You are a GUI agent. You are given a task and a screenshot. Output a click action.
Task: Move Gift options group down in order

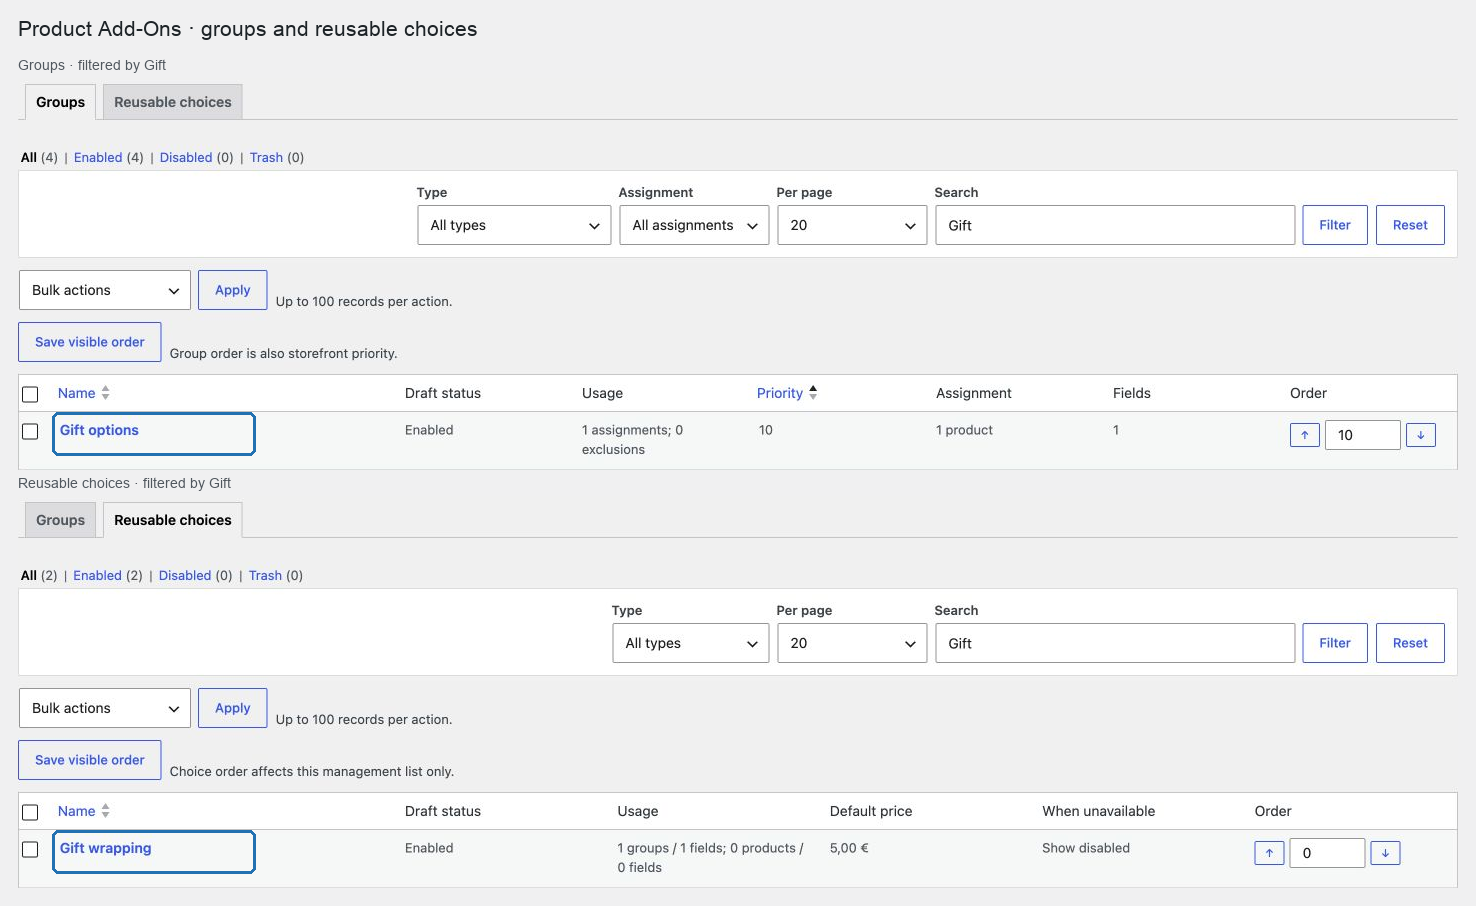(x=1420, y=435)
